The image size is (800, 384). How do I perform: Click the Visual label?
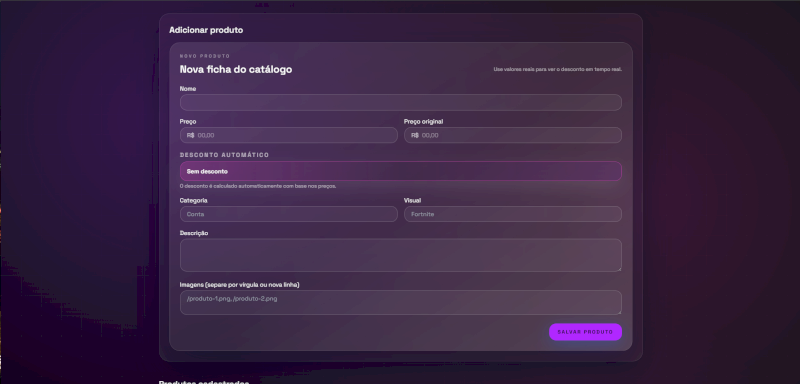[412, 200]
